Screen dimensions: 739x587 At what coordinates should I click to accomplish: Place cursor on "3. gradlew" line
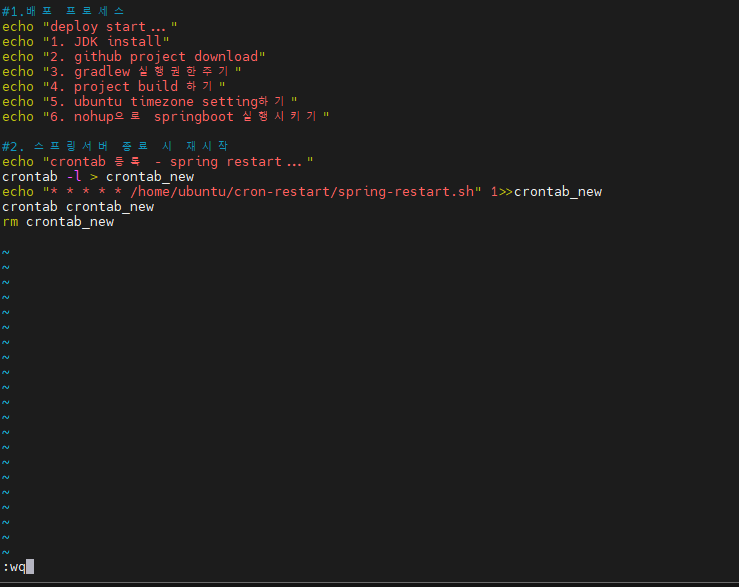pyautogui.click(x=122, y=72)
